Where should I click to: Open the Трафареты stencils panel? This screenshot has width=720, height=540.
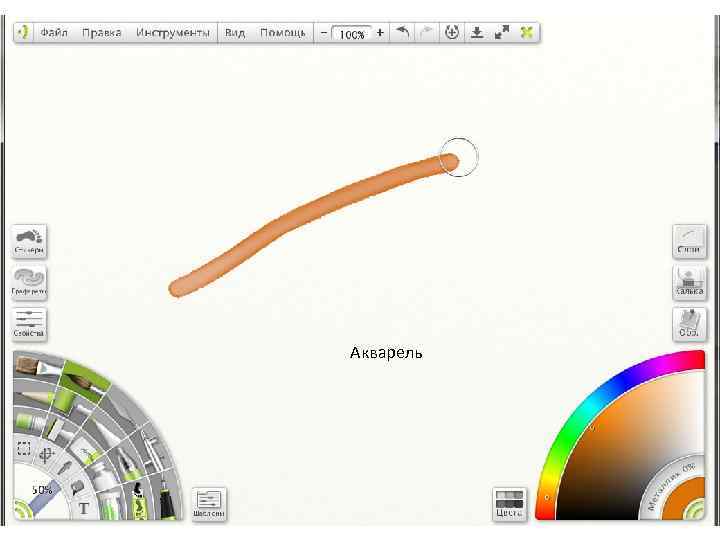(x=29, y=283)
